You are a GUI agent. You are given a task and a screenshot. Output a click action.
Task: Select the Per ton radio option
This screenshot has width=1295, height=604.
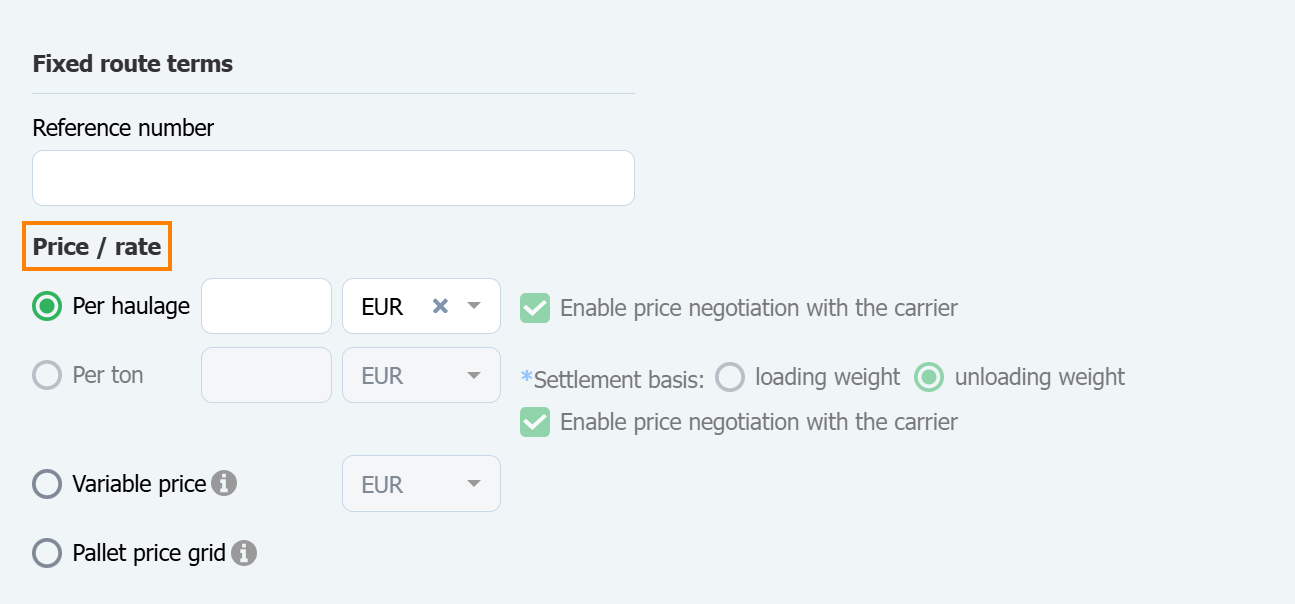tap(47, 375)
